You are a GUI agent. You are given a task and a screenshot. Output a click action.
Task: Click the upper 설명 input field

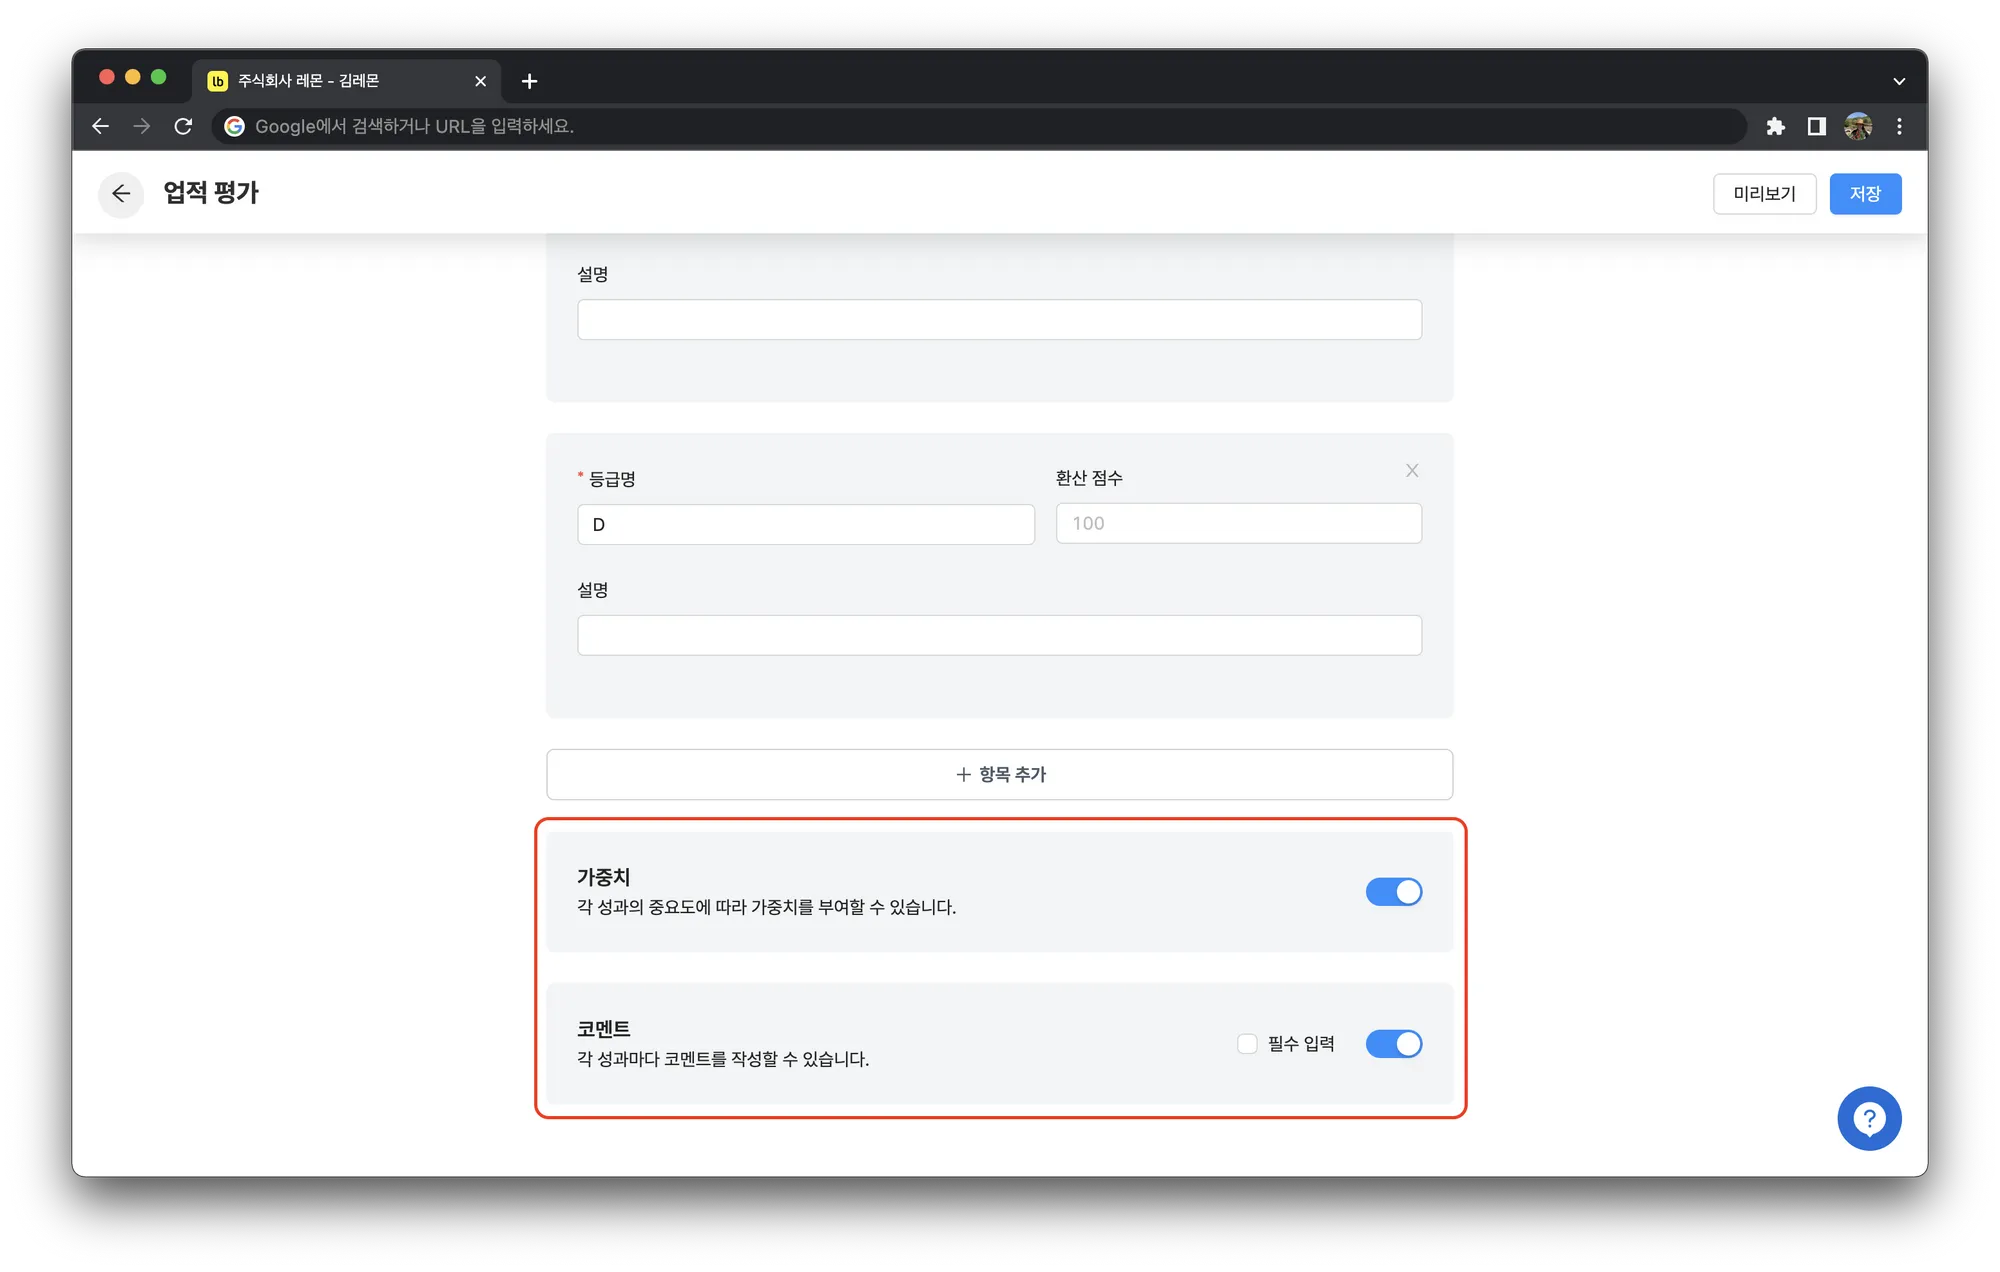point(999,319)
